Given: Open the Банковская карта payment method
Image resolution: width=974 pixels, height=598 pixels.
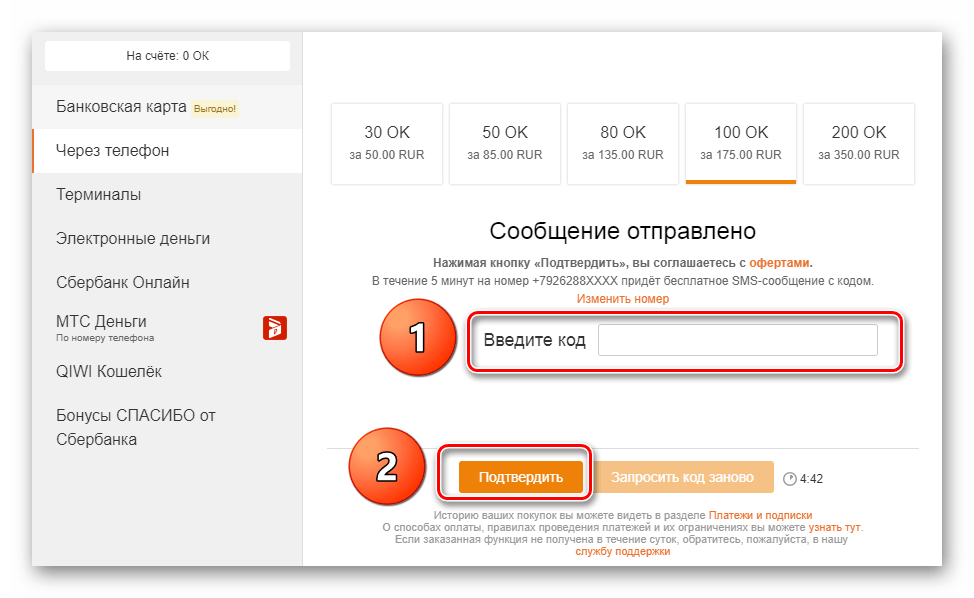Looking at the screenshot, I should pos(167,107).
